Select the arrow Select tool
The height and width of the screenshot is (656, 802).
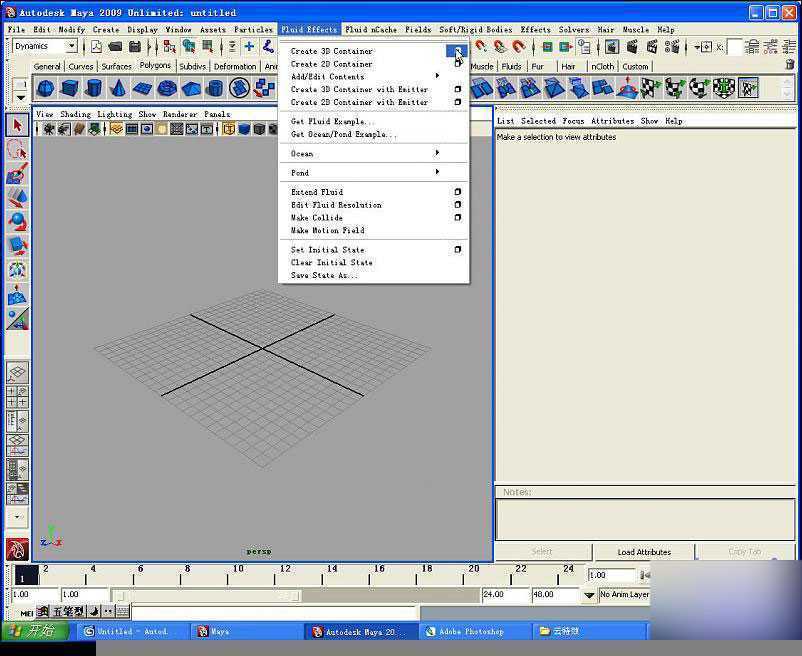(17, 125)
